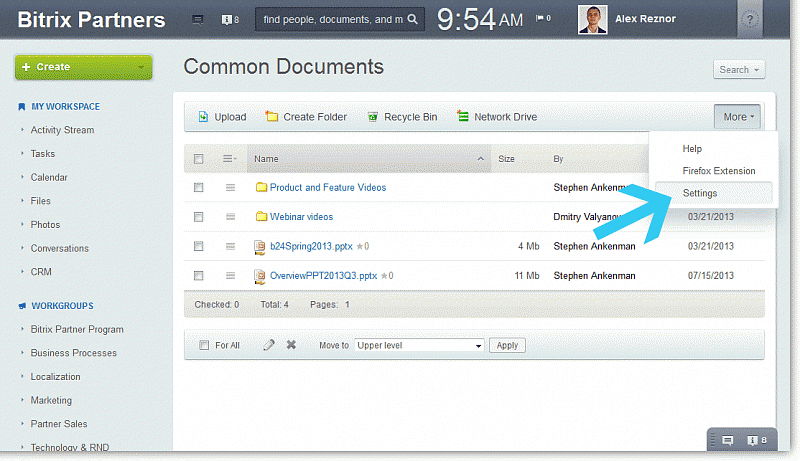Viewport: 800px width, 461px height.
Task: Open chat icon in bottom right panel
Action: click(728, 440)
